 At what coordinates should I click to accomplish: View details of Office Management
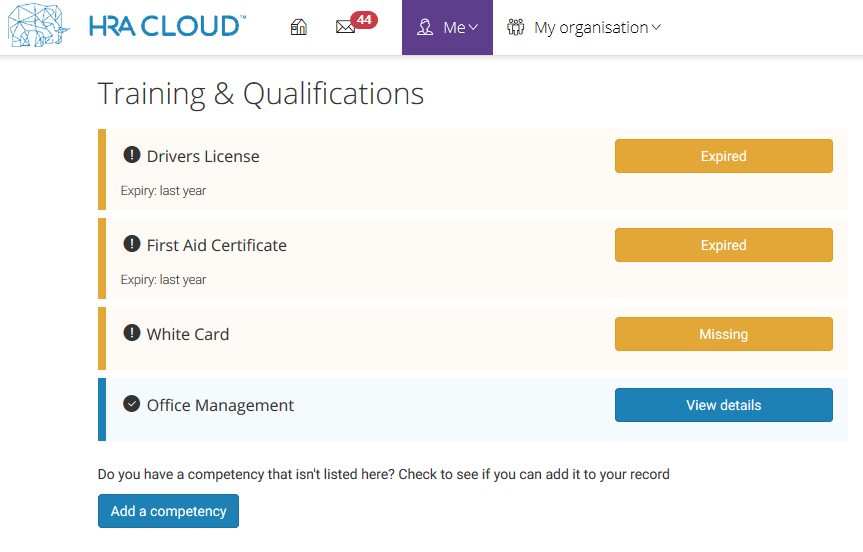[x=724, y=405]
